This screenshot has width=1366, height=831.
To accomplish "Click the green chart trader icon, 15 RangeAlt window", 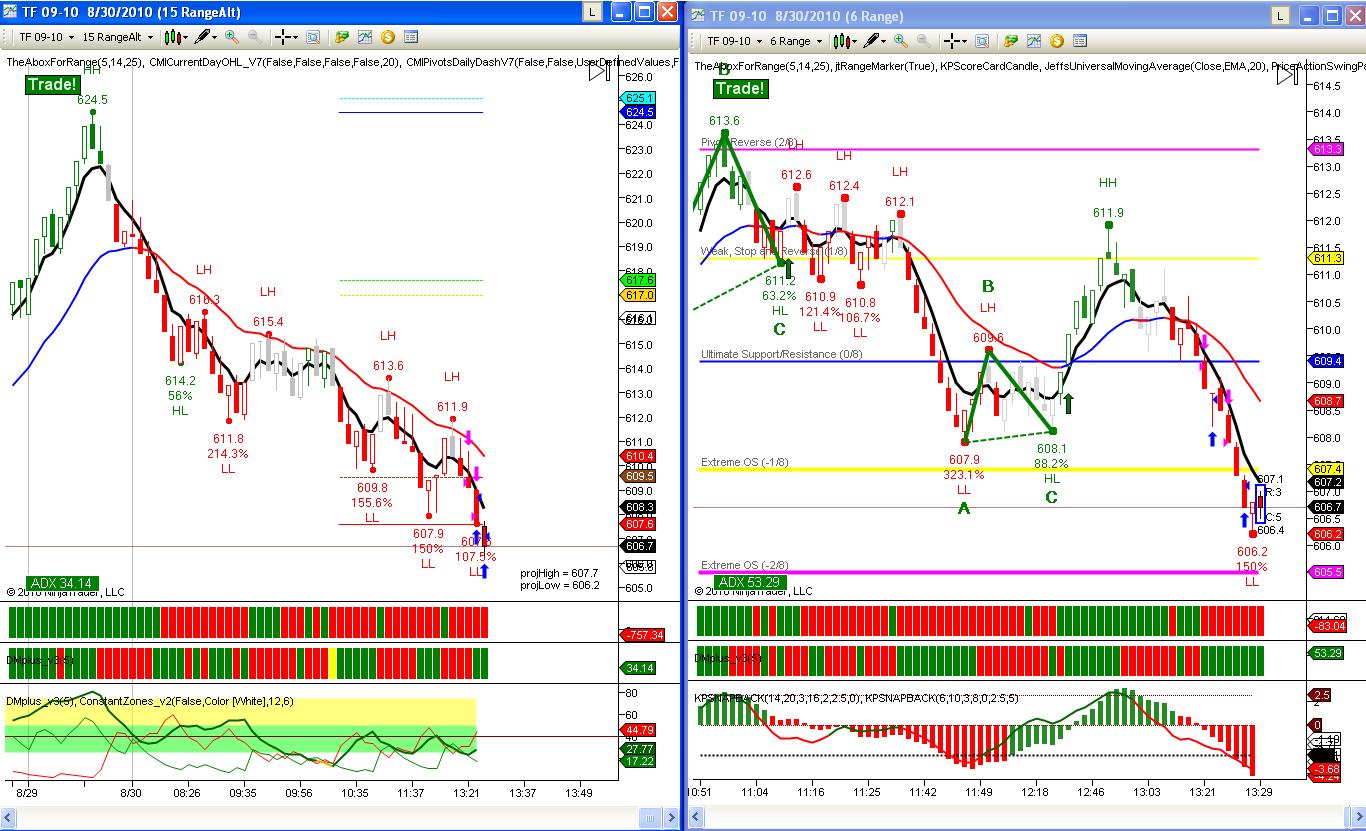I will (342, 37).
